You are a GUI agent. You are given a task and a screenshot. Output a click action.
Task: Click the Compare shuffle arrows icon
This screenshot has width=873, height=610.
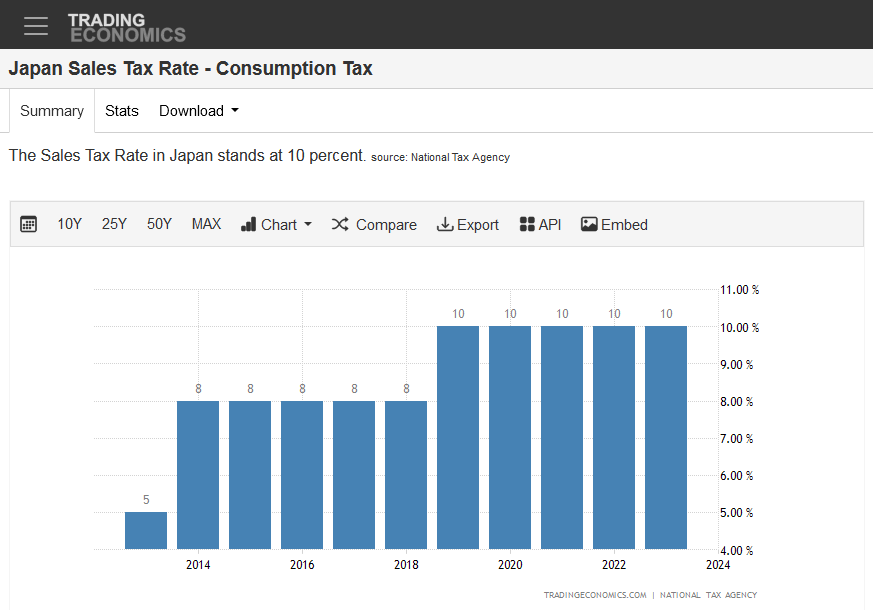pyautogui.click(x=340, y=225)
